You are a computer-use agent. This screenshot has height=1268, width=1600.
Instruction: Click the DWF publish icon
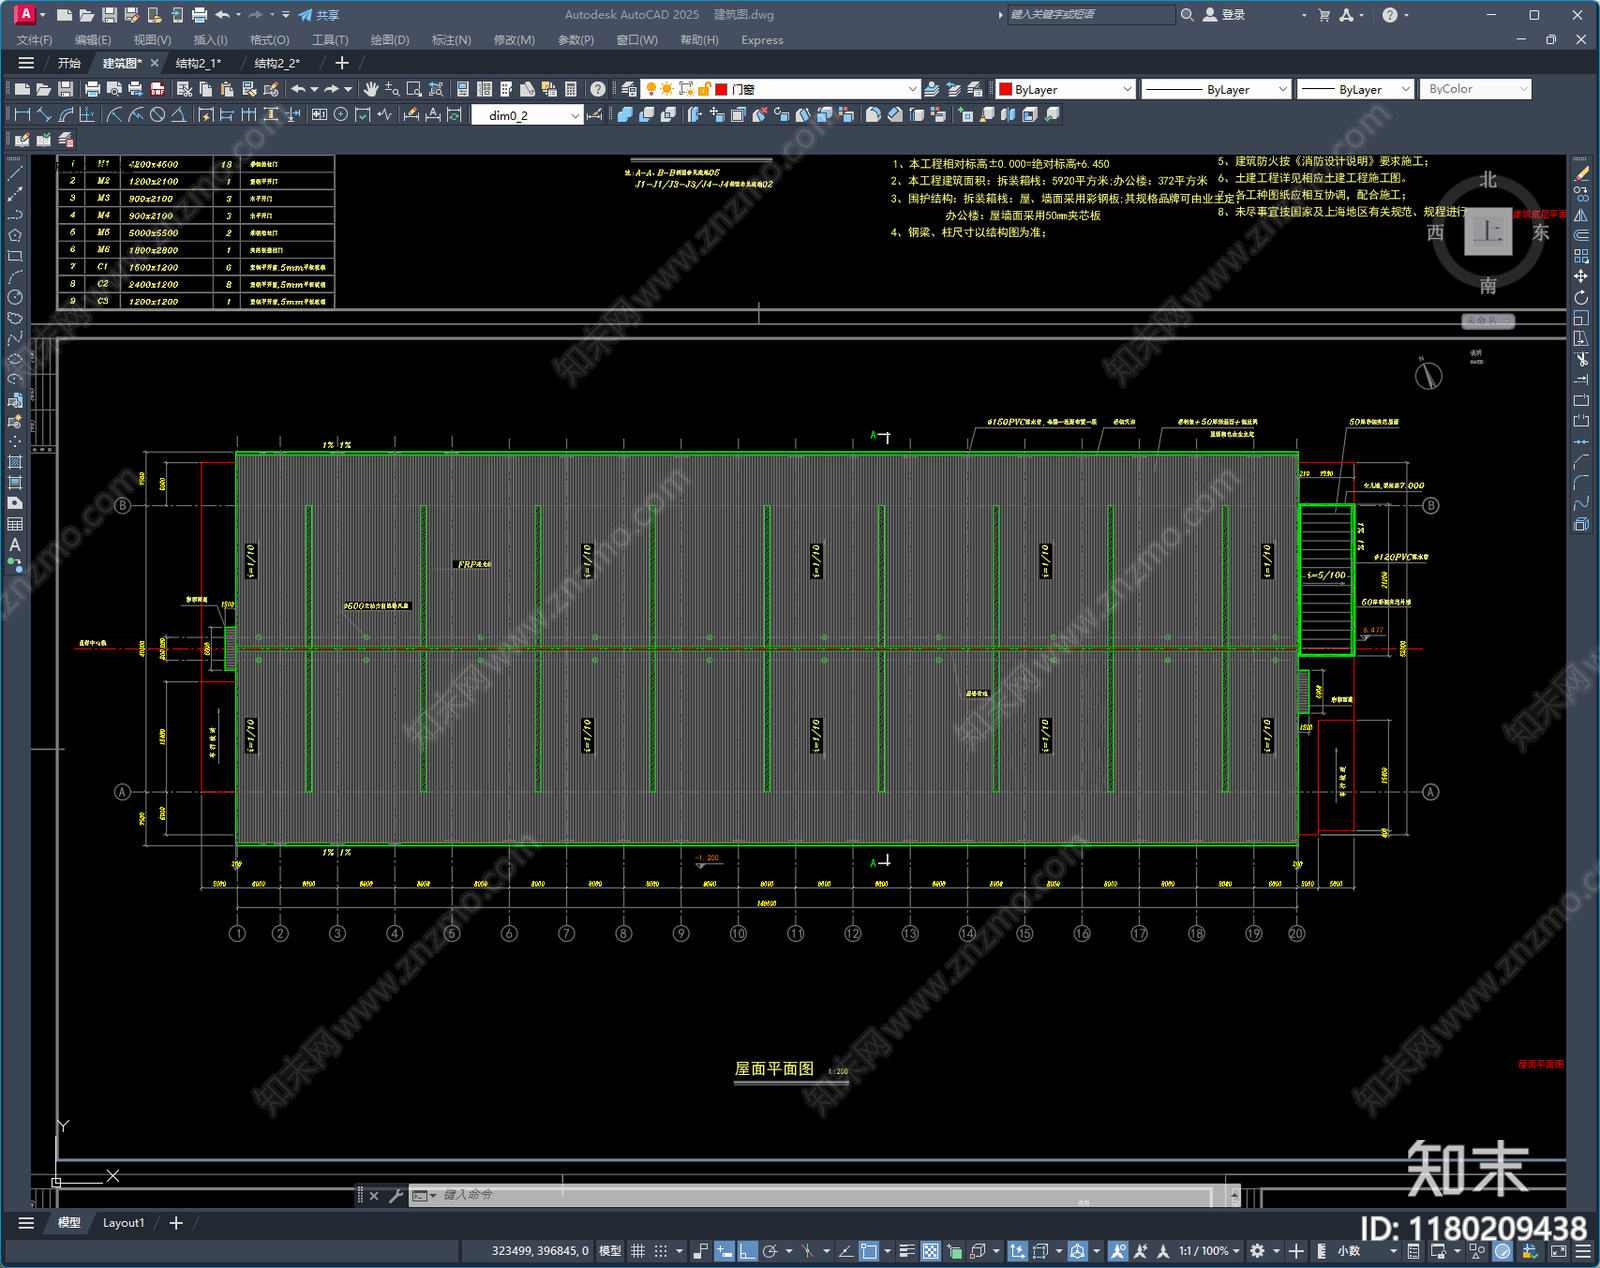(157, 89)
